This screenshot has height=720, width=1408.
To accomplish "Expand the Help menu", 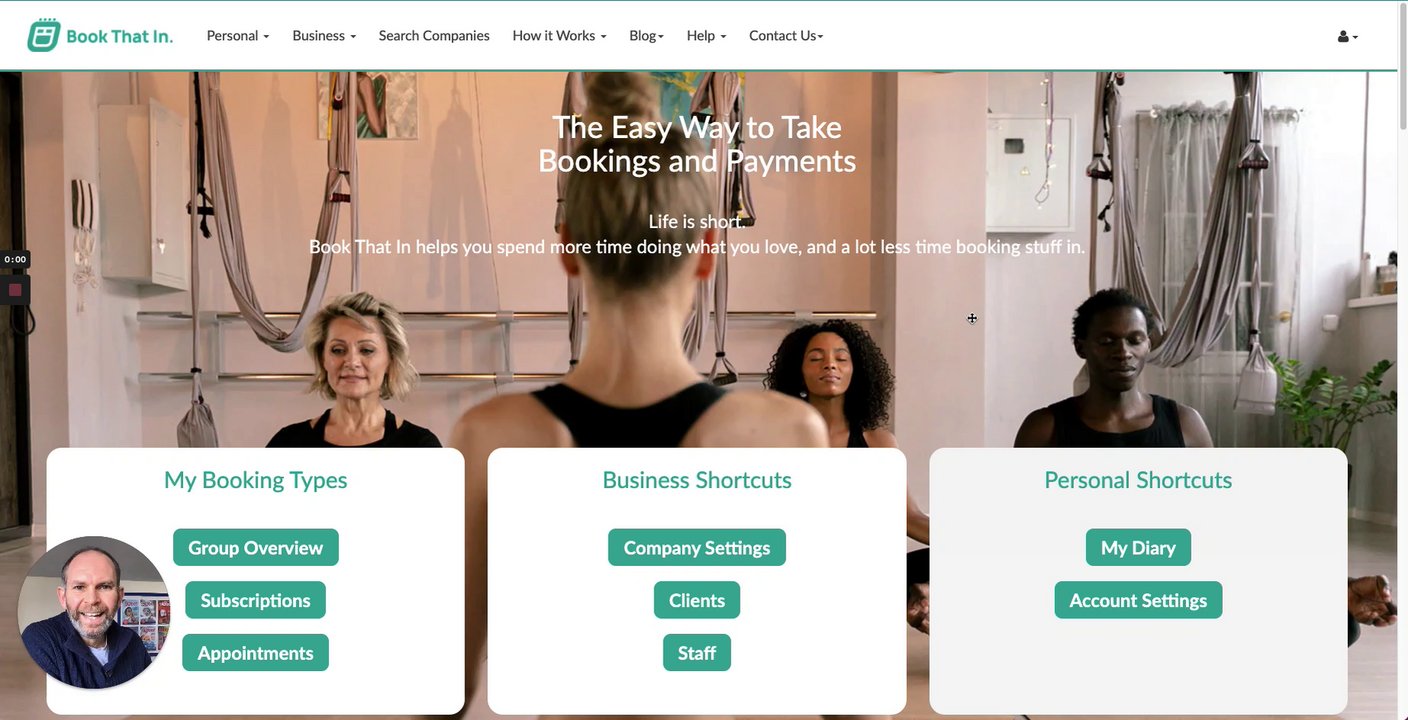I will 706,36.
